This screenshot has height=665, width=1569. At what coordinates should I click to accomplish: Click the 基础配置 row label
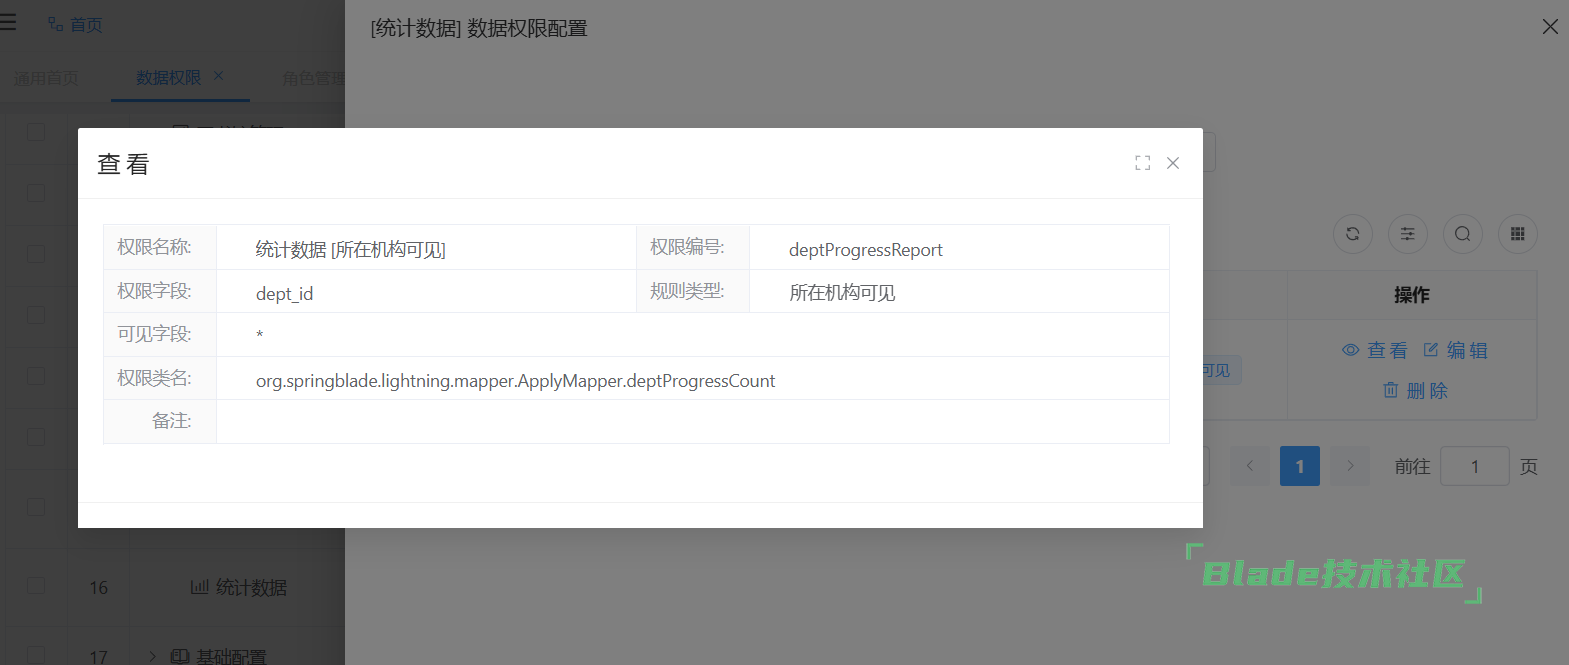click(x=231, y=656)
